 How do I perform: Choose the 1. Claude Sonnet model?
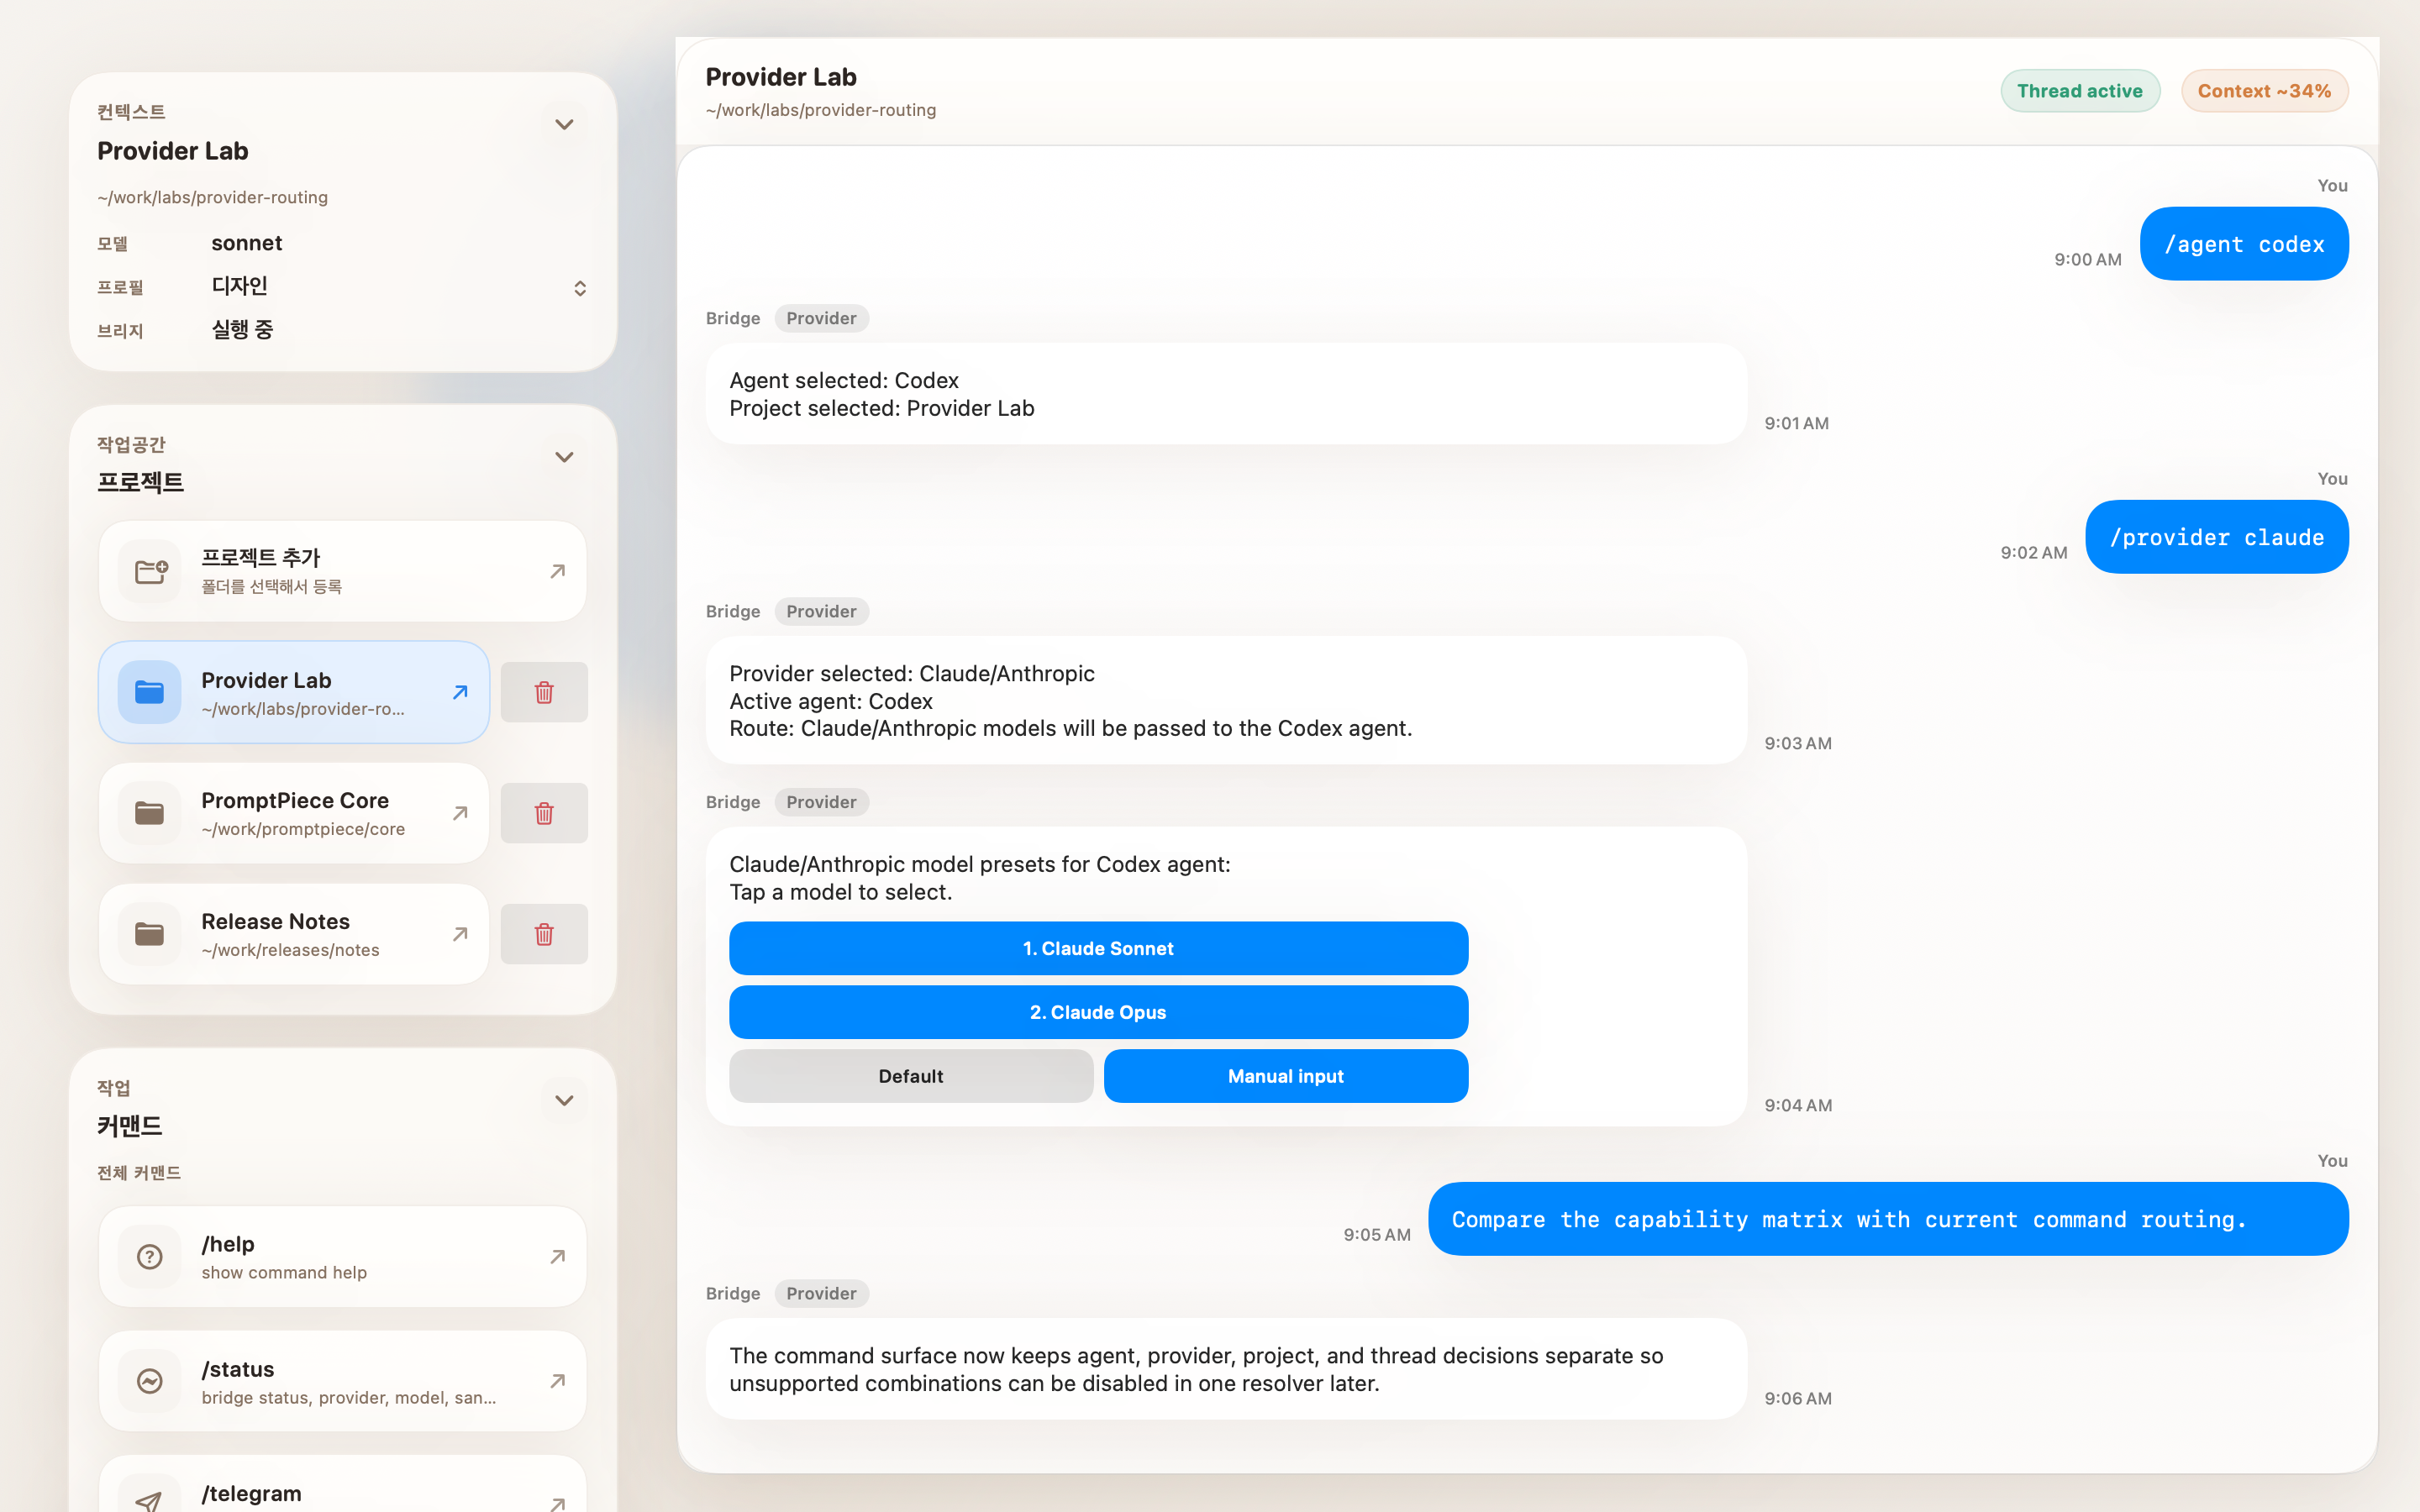click(x=1098, y=948)
